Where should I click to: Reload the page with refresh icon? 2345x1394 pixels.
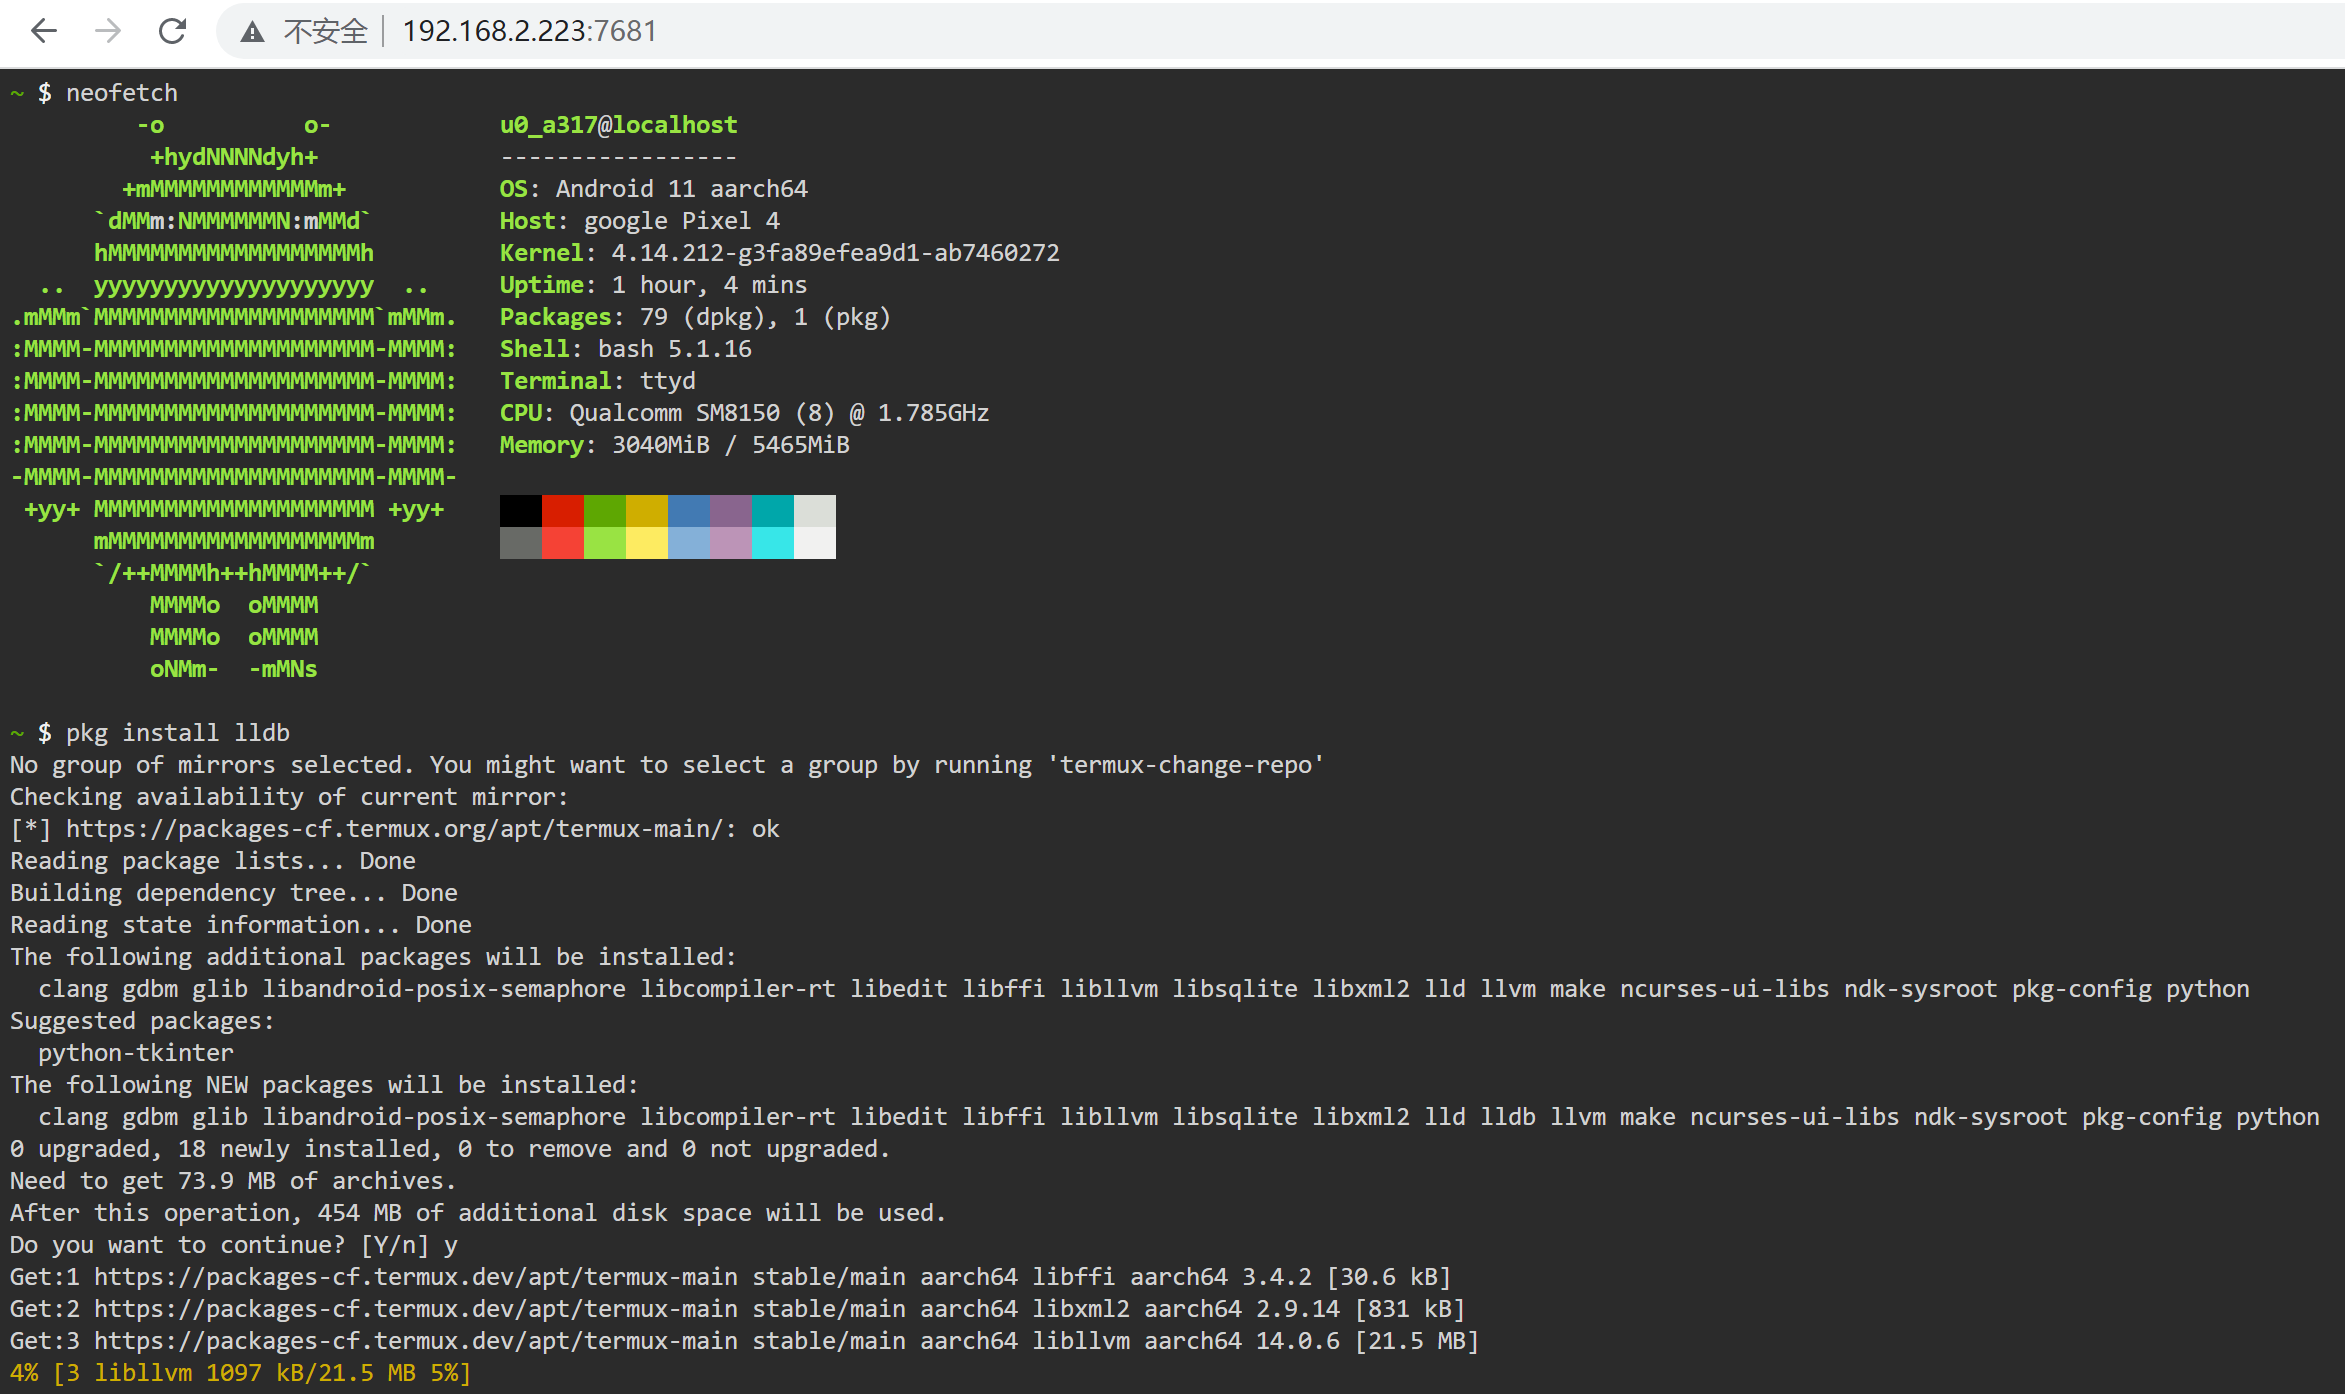point(172,31)
